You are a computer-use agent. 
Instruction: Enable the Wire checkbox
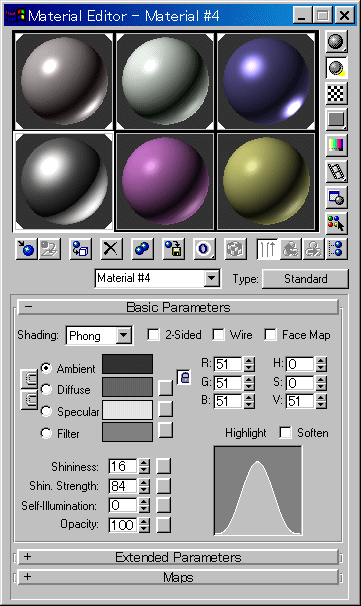tap(218, 335)
